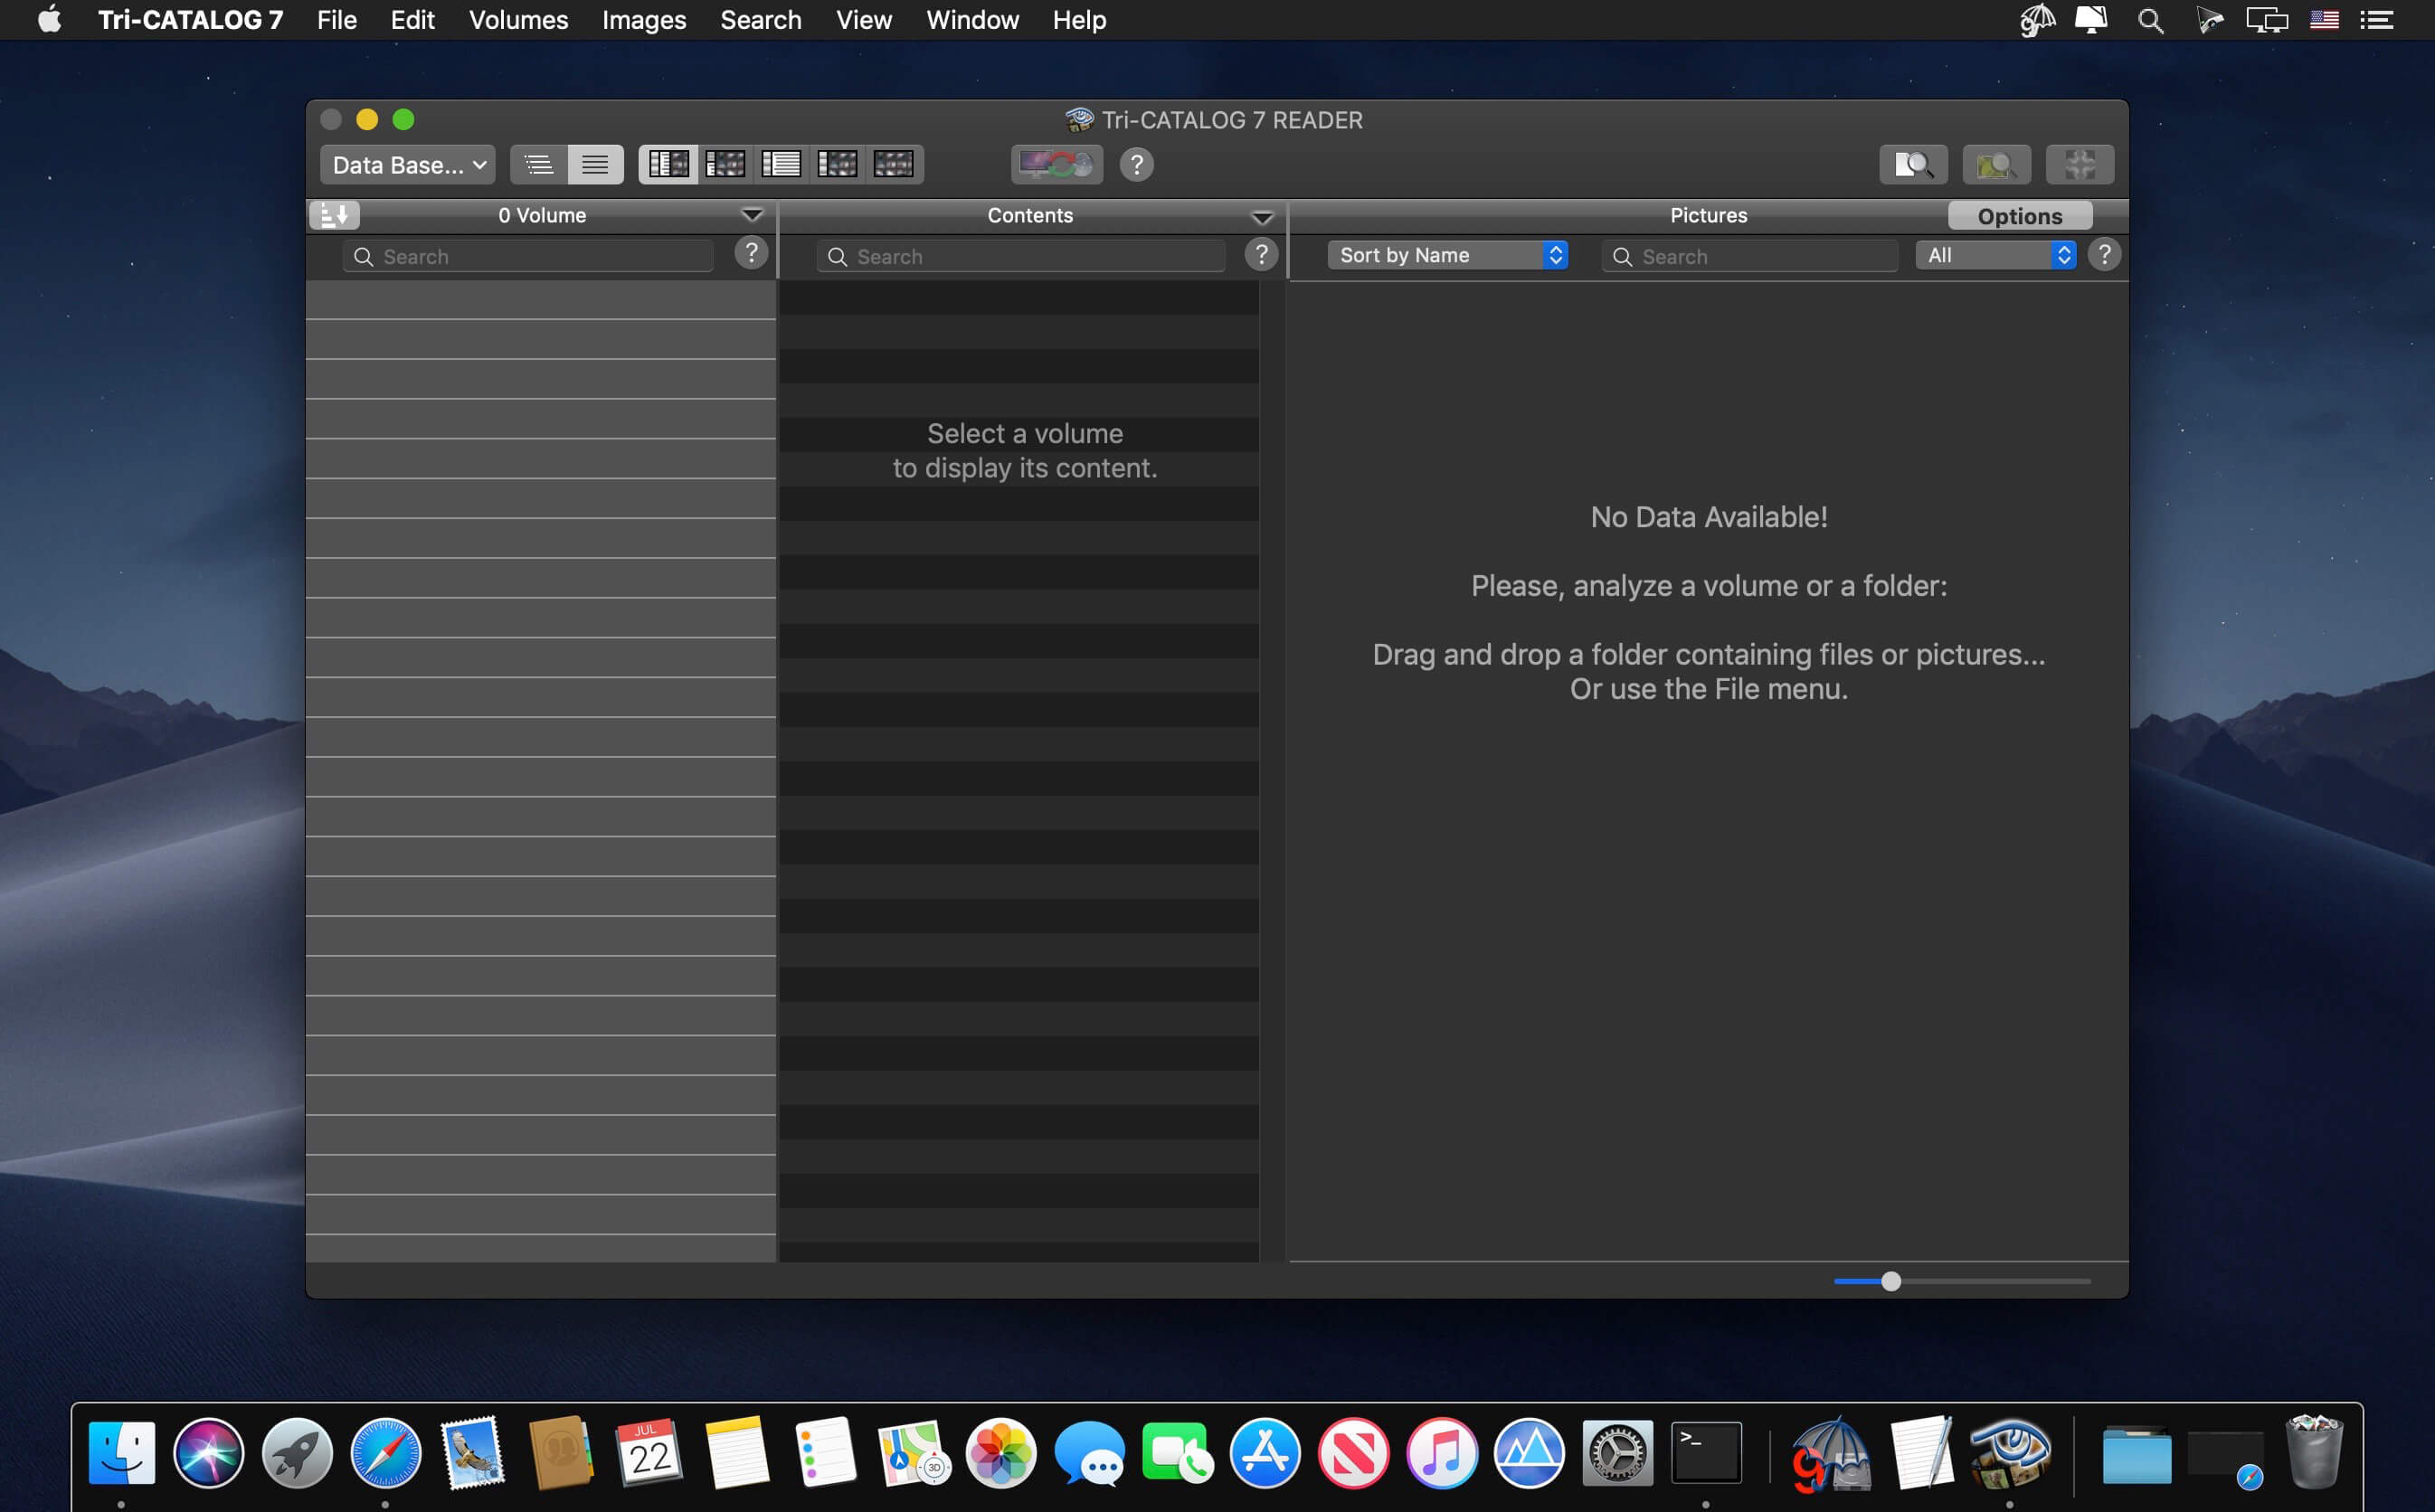Viewport: 2435px width, 1512px height.
Task: Click the image search magnifier icon
Action: click(x=1996, y=165)
